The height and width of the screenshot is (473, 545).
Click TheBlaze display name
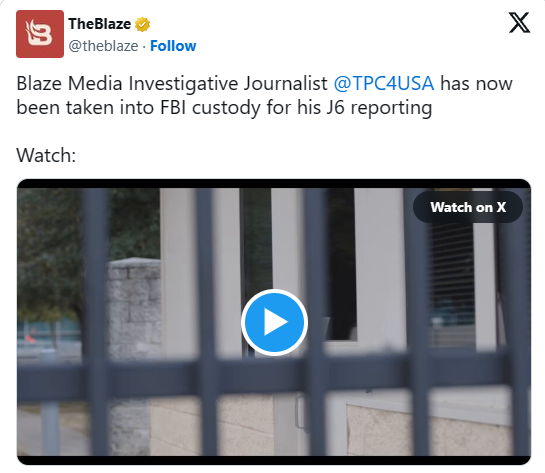click(99, 24)
